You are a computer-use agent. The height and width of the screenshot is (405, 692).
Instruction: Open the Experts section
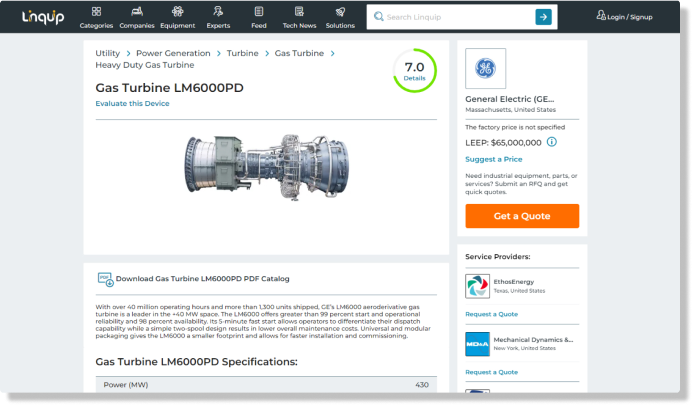(x=218, y=18)
